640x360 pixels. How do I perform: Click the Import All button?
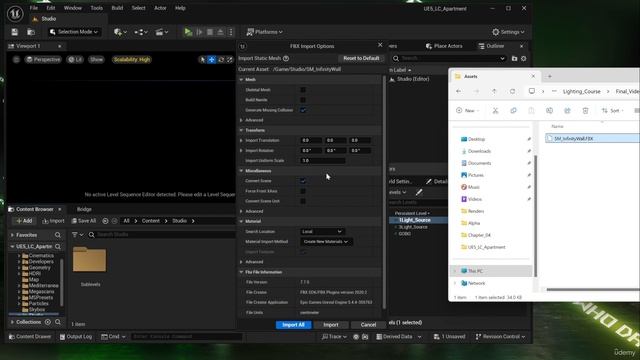(293, 325)
